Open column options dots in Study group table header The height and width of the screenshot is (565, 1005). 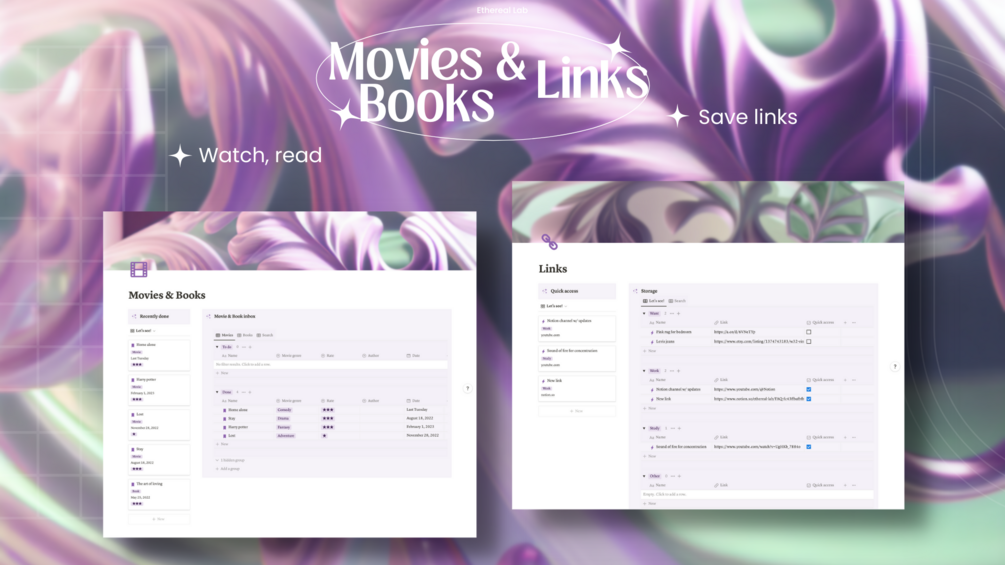(x=854, y=438)
